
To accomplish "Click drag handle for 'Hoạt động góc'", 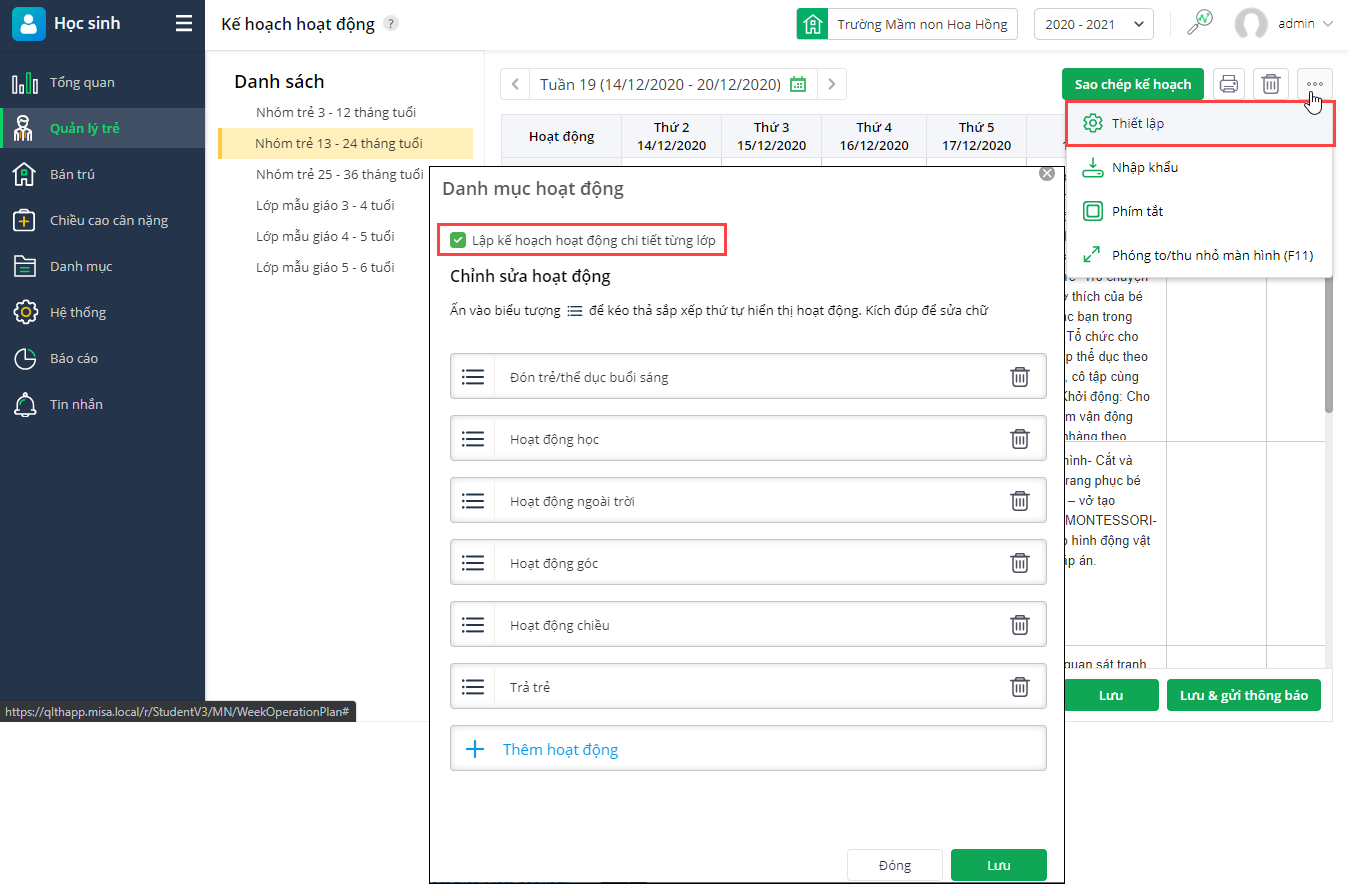I will pos(473,563).
